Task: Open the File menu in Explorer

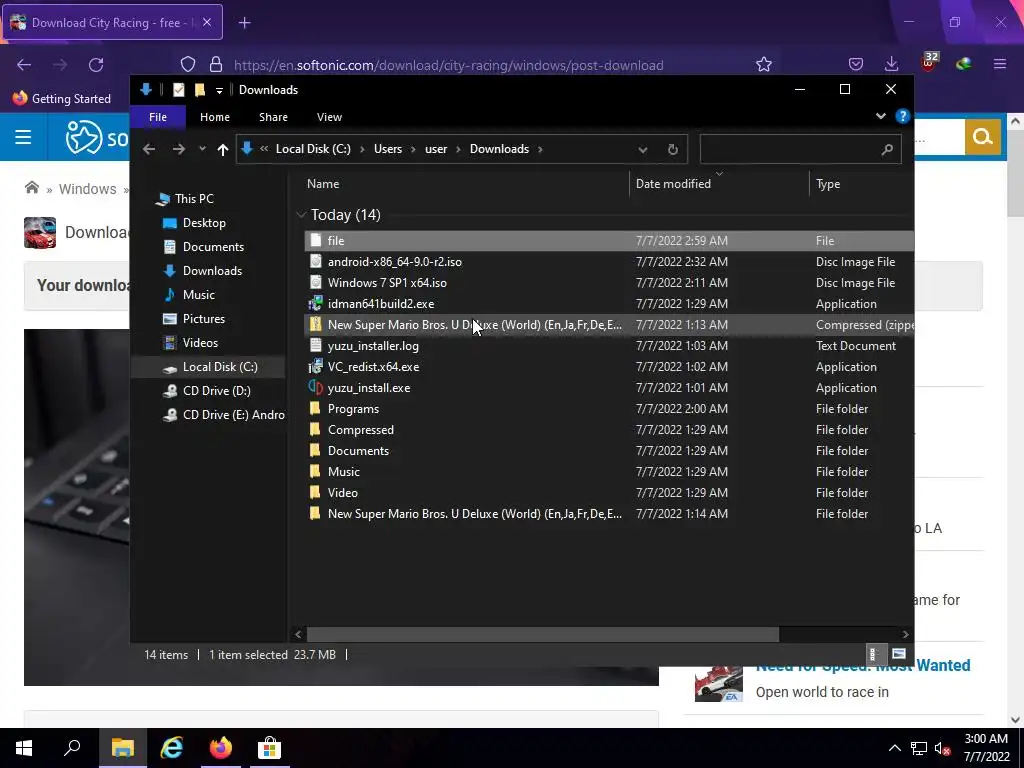Action: coord(158,117)
